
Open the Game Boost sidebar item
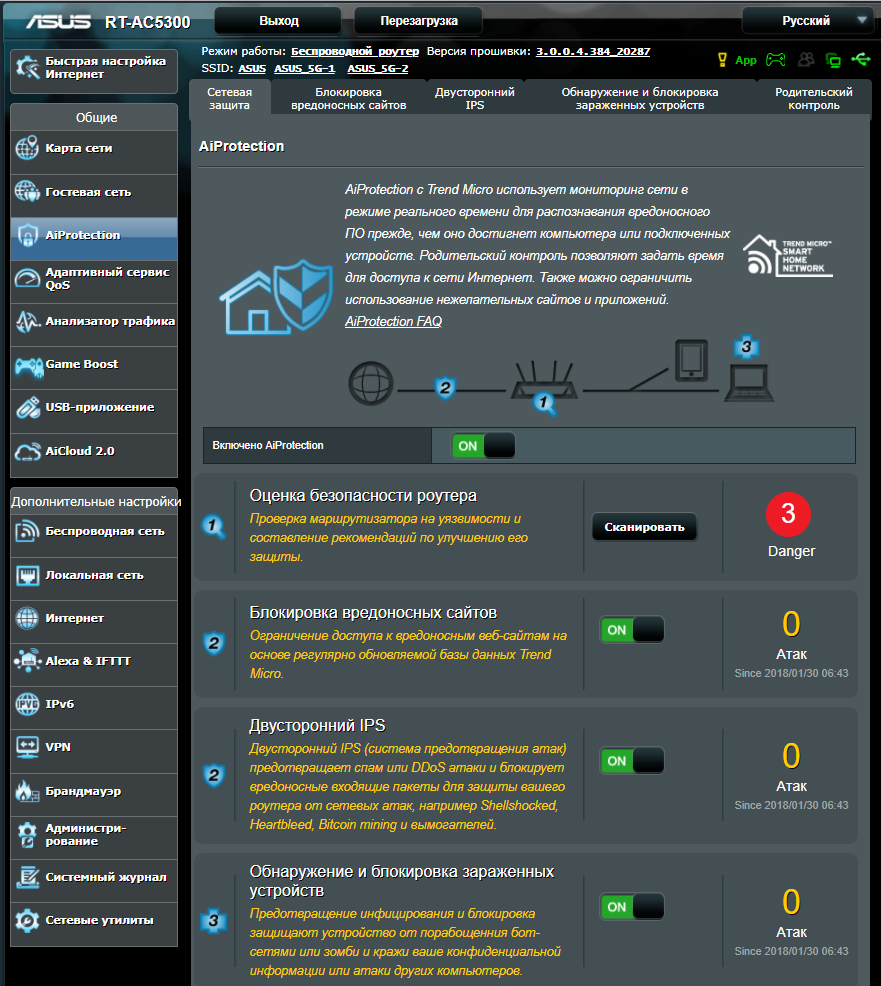click(94, 365)
